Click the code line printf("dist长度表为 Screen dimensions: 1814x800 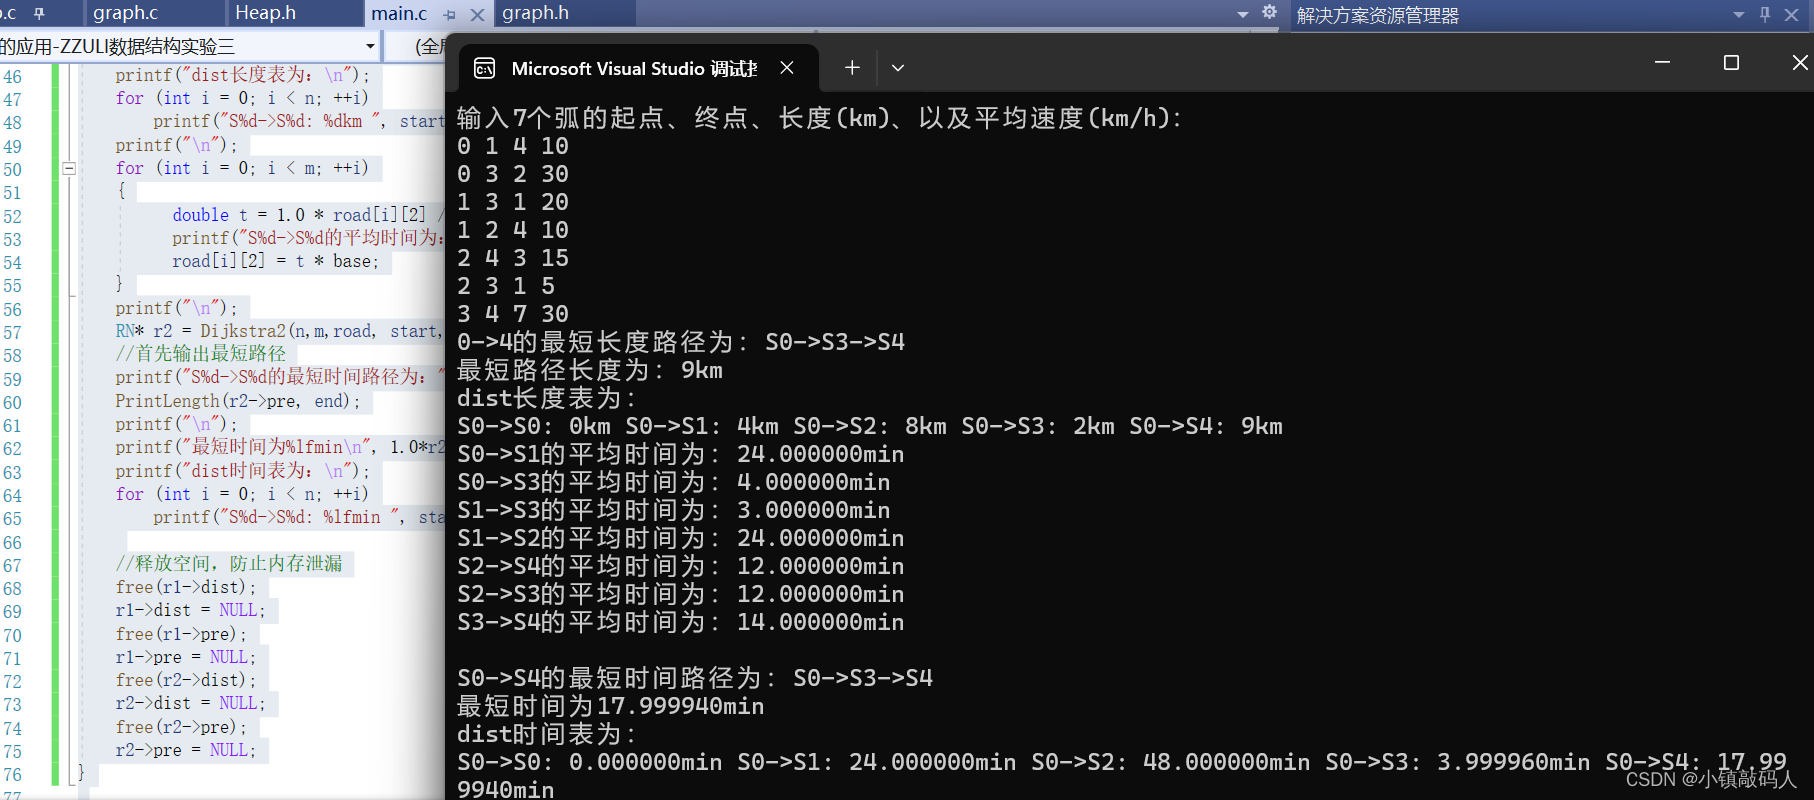coord(242,75)
